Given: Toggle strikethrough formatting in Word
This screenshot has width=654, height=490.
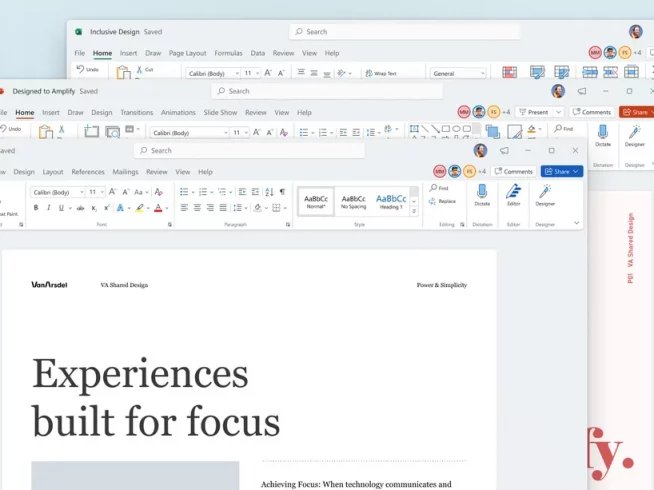Looking at the screenshot, I should point(80,208).
